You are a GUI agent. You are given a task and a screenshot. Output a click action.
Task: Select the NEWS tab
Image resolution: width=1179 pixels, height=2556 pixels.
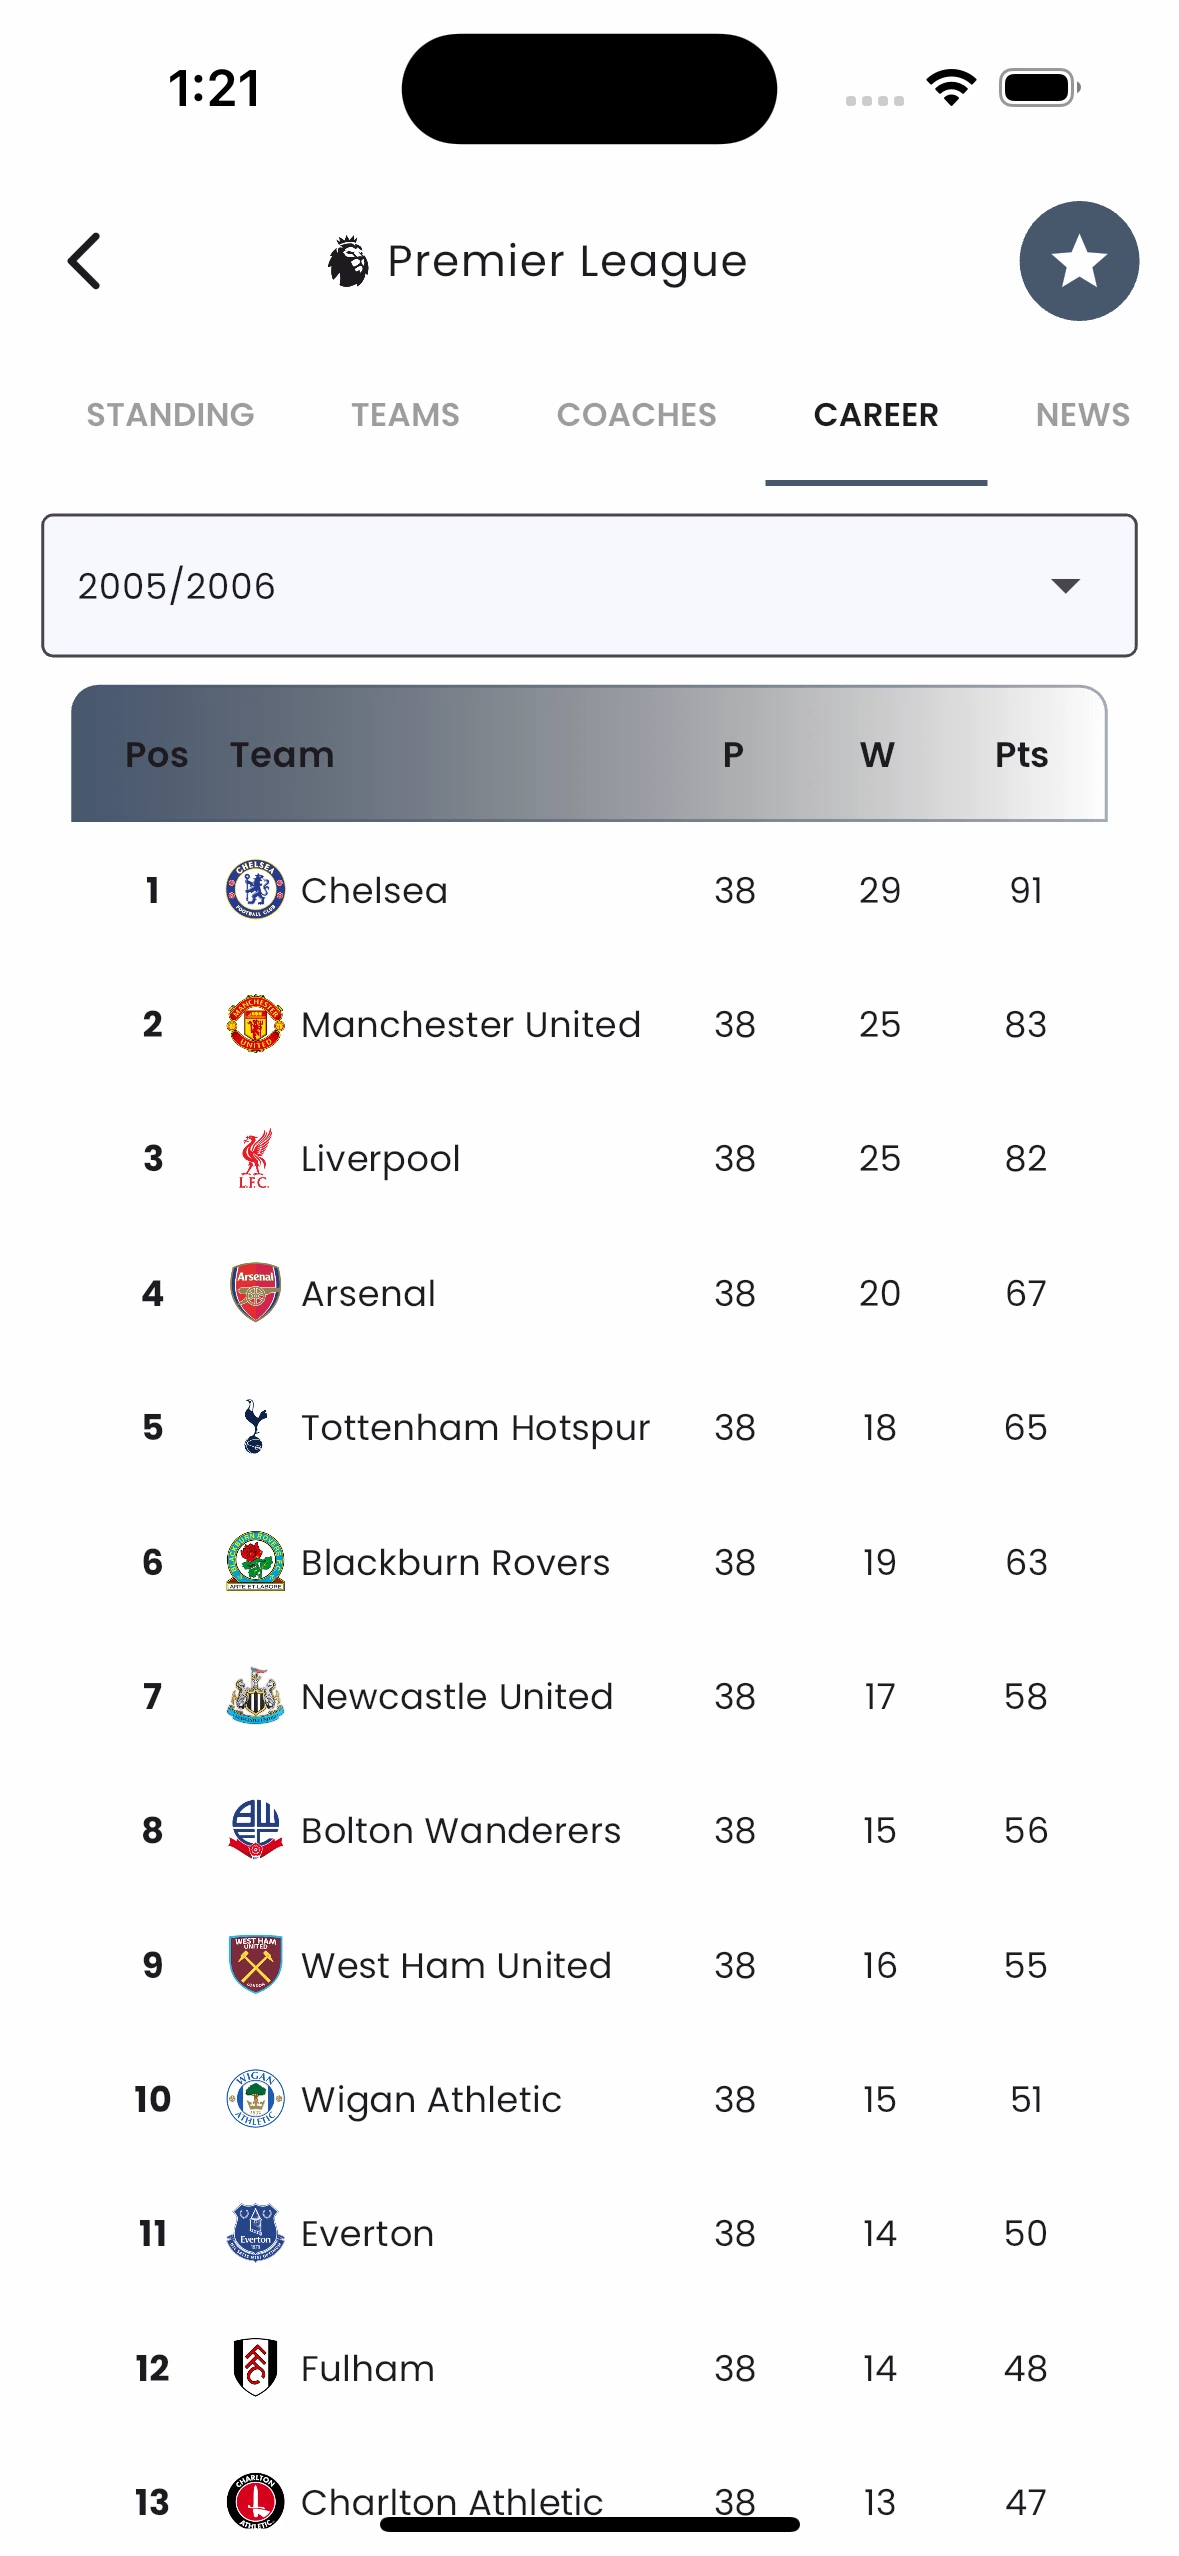coord(1082,415)
